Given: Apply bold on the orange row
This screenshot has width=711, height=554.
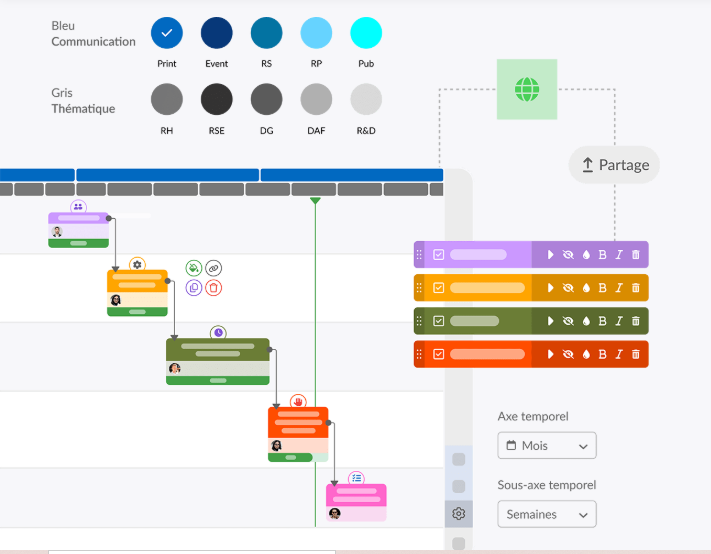Looking at the screenshot, I should [x=602, y=288].
